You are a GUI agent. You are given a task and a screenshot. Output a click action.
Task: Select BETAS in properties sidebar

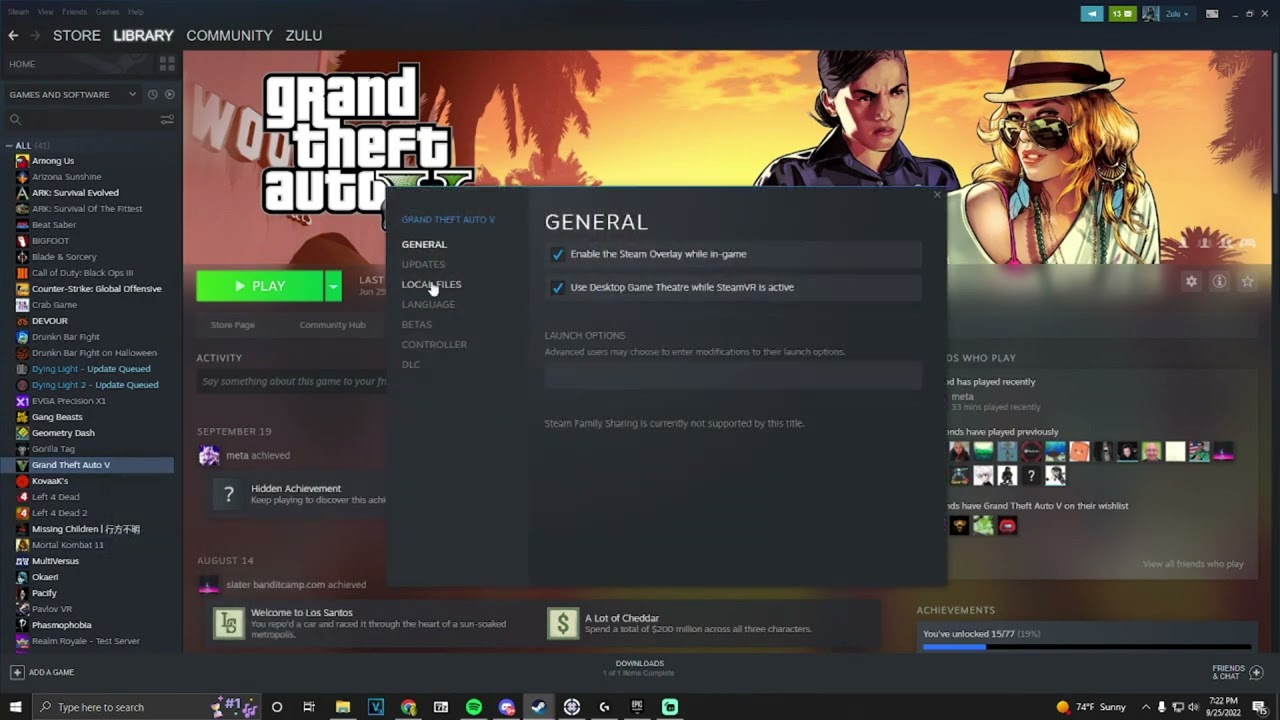click(x=417, y=324)
